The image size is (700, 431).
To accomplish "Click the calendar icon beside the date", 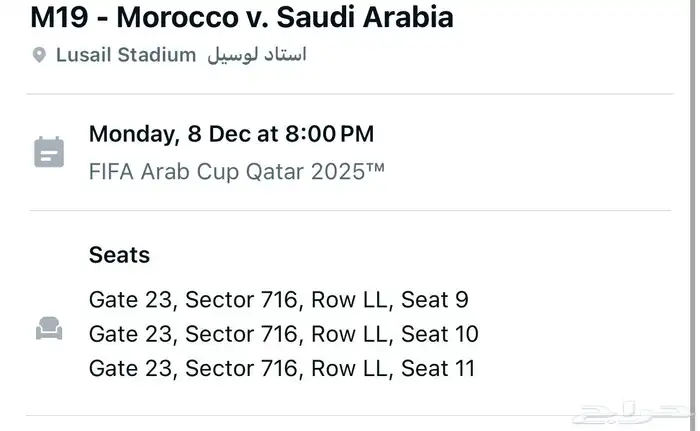I will pyautogui.click(x=48, y=152).
